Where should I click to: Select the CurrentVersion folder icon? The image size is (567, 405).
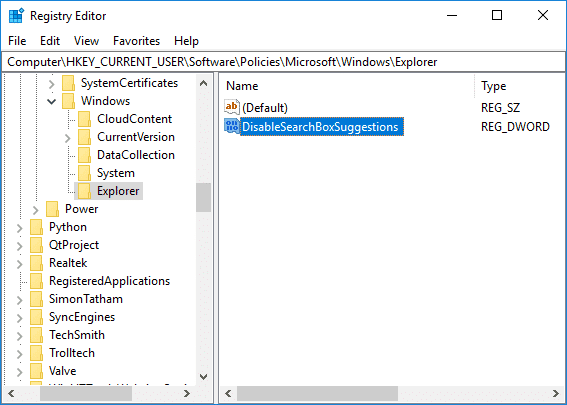[x=85, y=137]
